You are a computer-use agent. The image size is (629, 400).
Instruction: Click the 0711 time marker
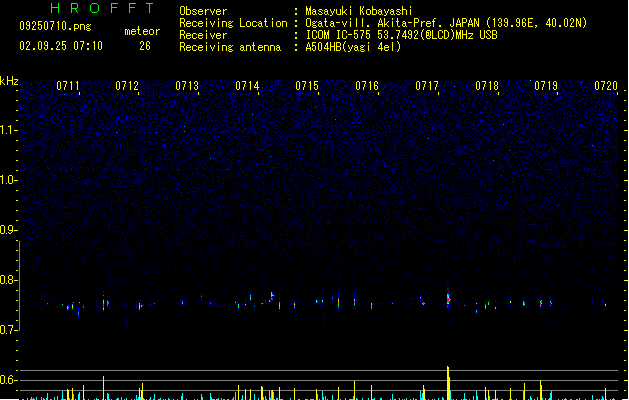point(67,86)
